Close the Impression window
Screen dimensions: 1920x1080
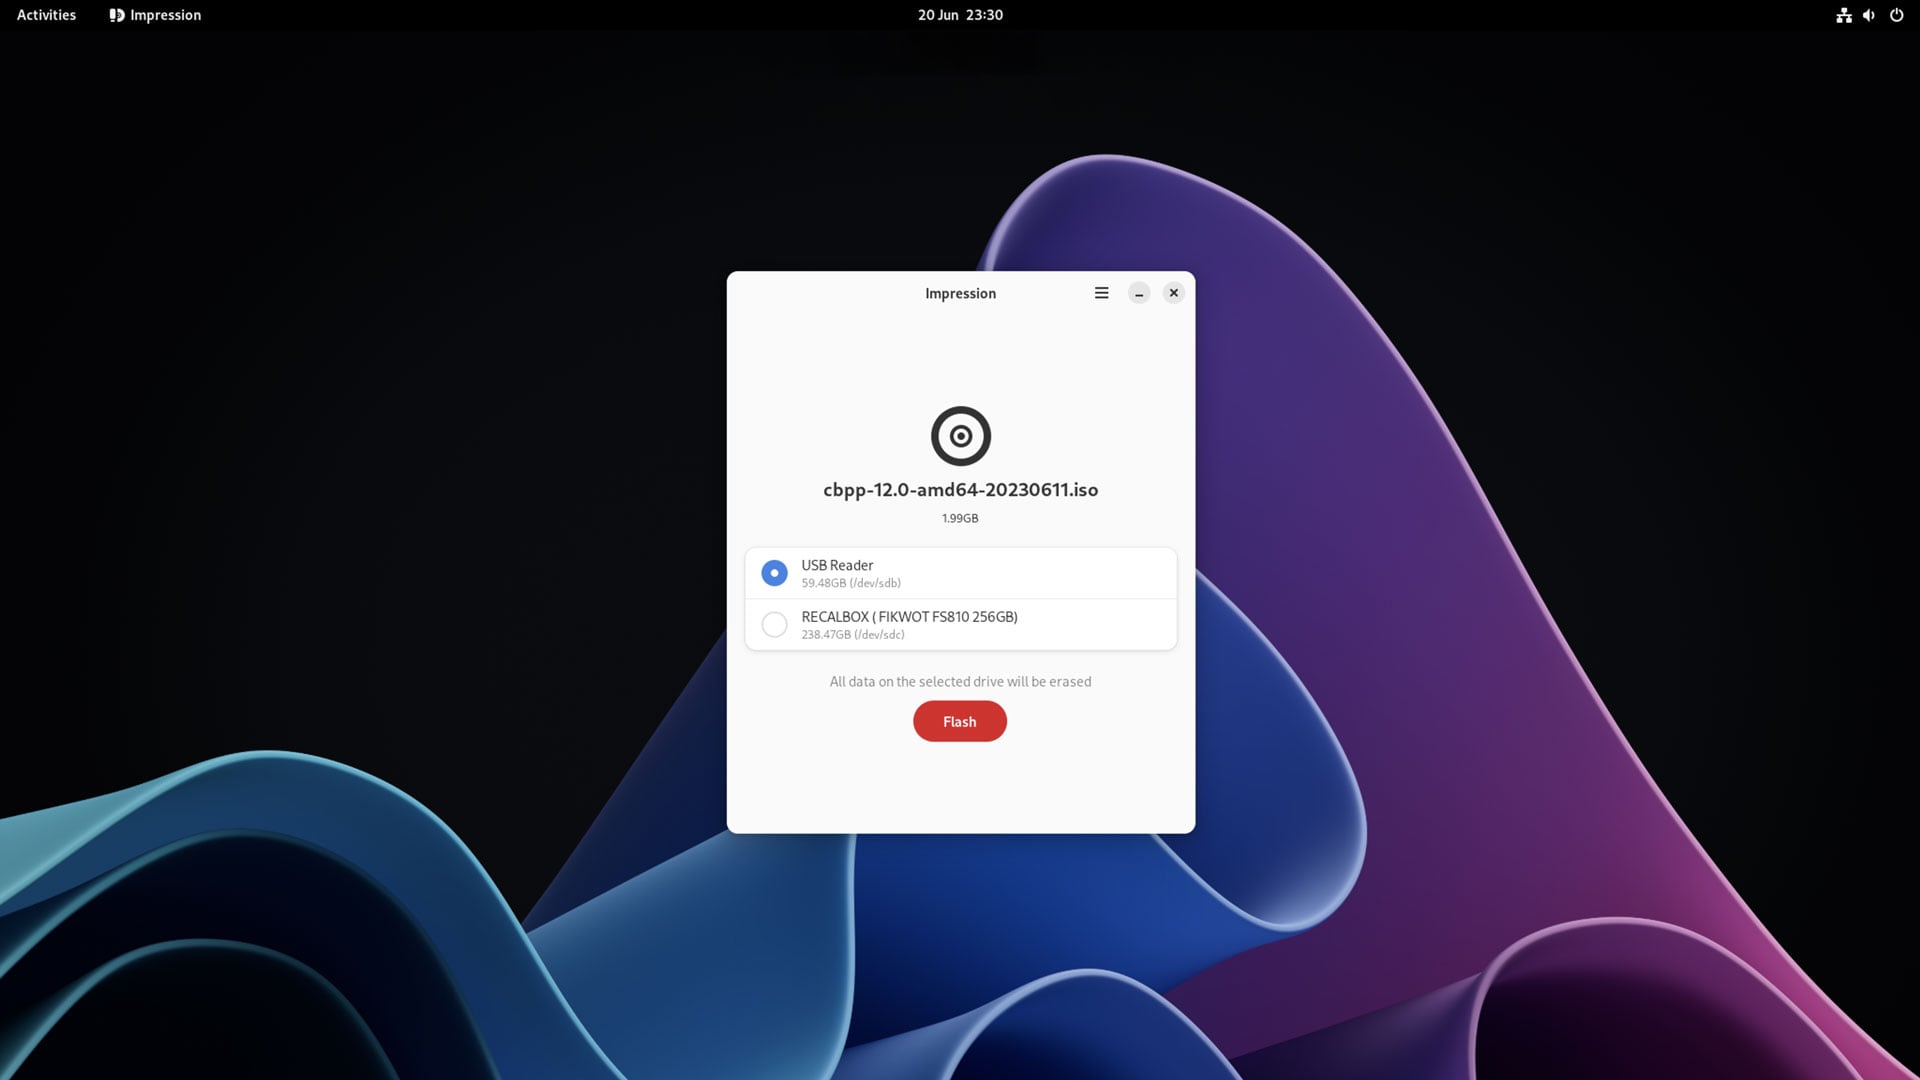click(1173, 293)
